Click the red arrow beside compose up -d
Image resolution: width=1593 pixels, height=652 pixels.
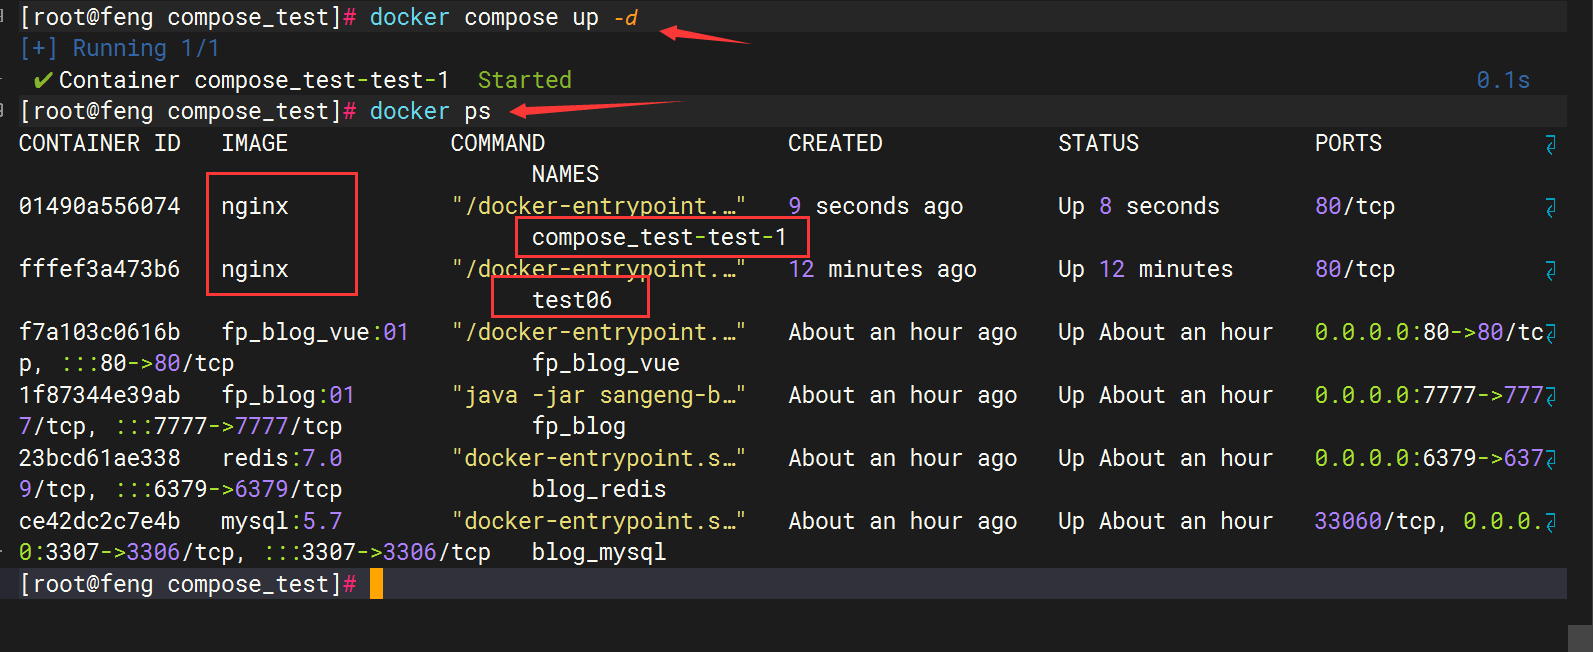(703, 36)
